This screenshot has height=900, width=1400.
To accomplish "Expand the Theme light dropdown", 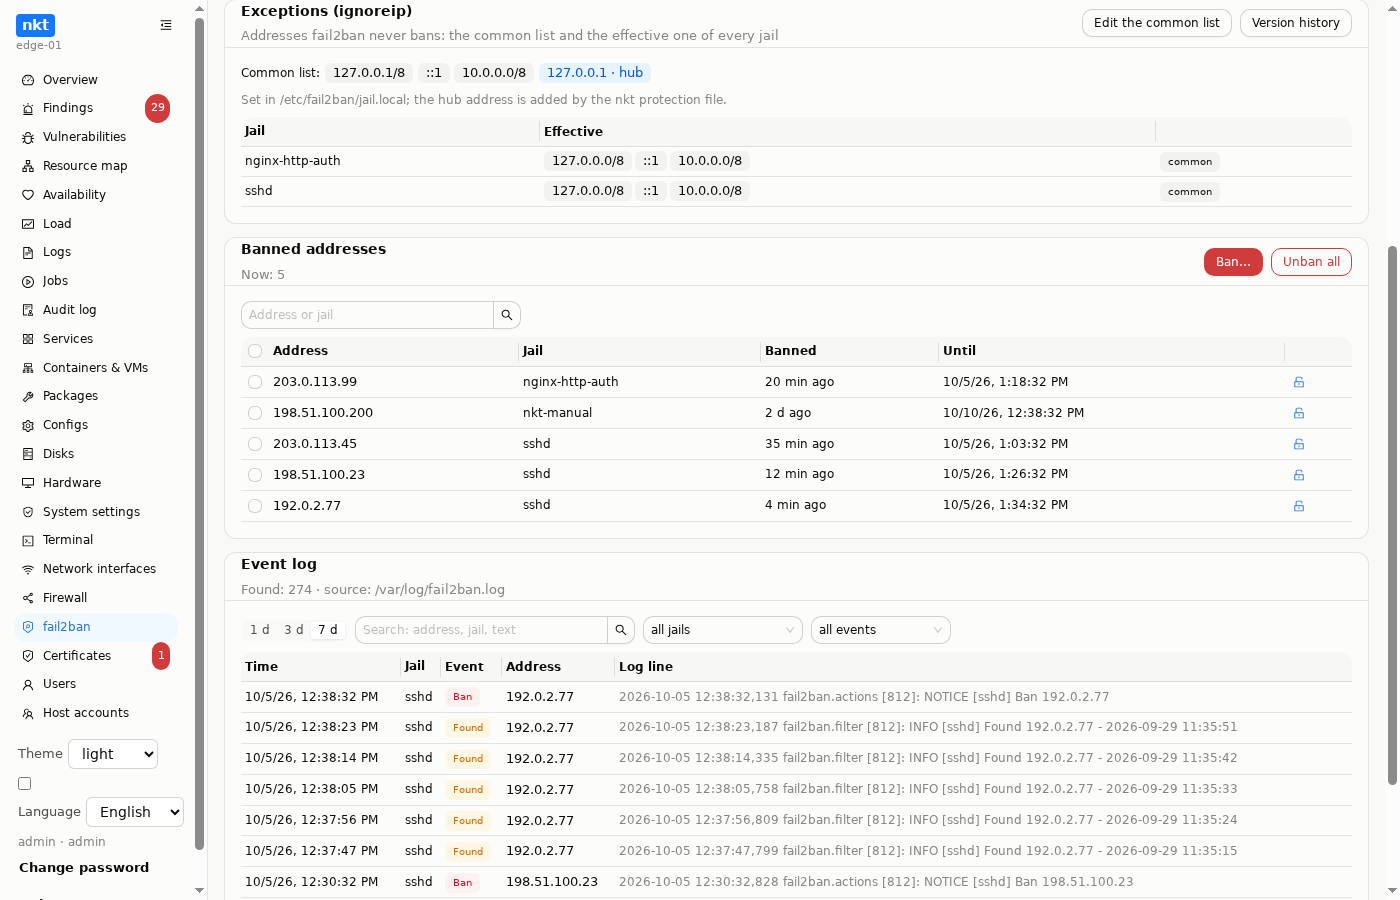I will coord(113,754).
